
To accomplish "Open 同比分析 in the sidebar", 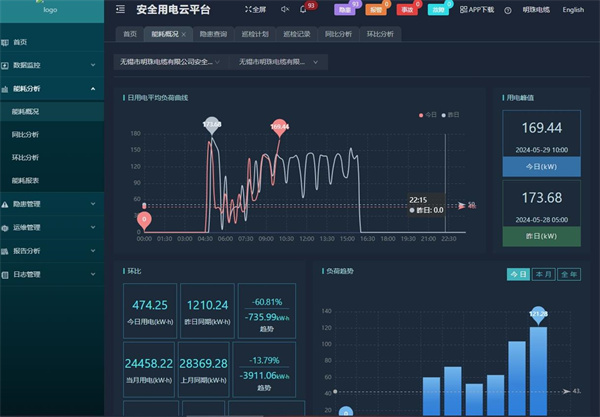I will (26, 134).
